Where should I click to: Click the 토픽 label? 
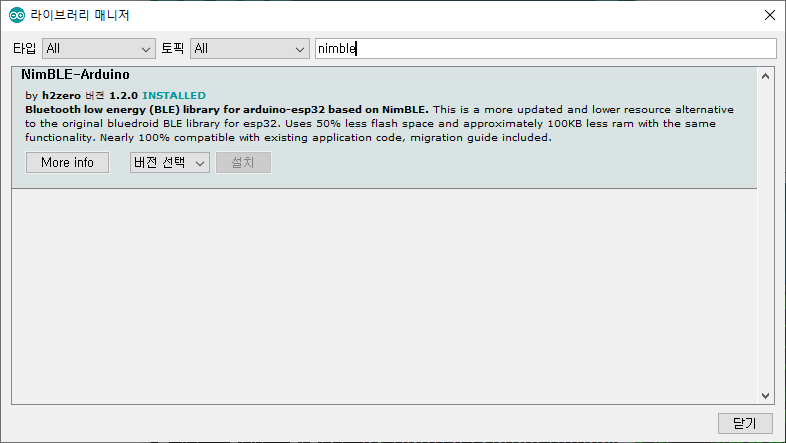(172, 49)
